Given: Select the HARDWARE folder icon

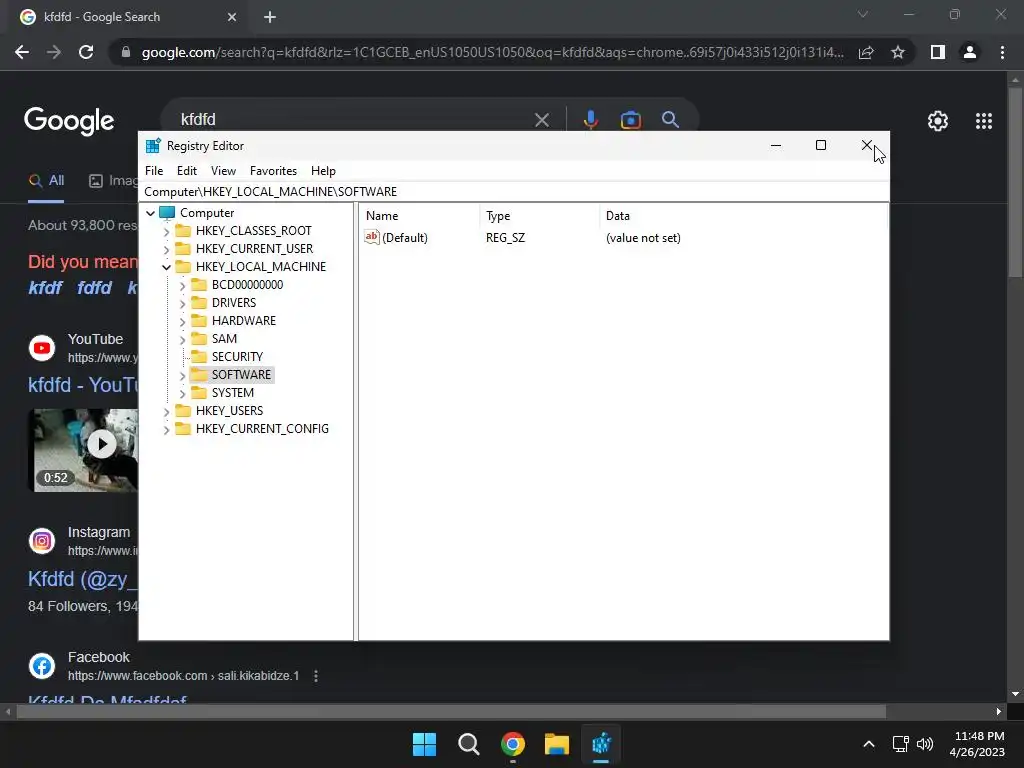Looking at the screenshot, I should (199, 320).
